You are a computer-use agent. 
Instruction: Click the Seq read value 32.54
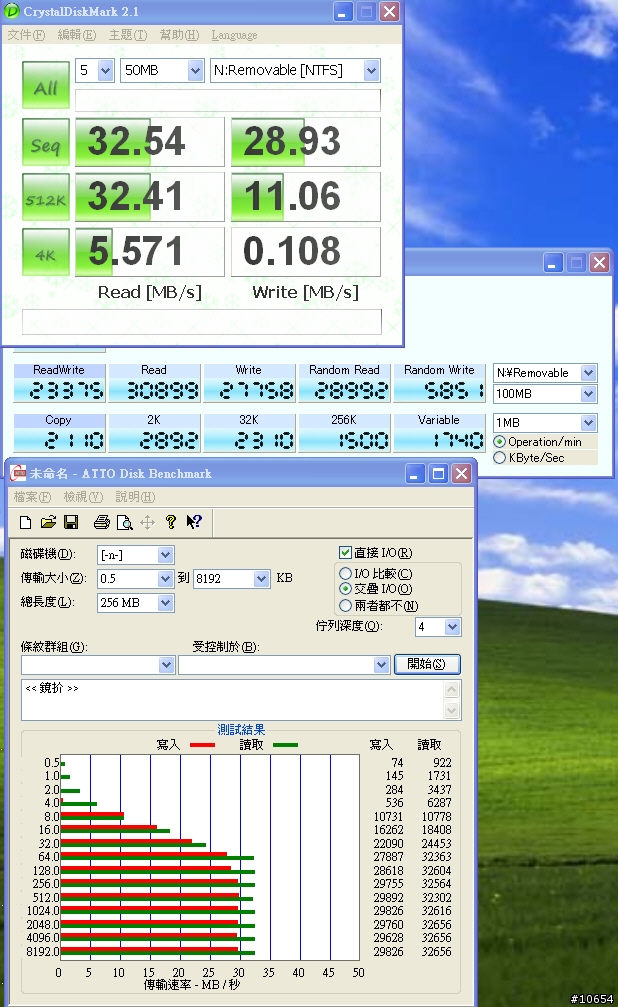[x=150, y=142]
